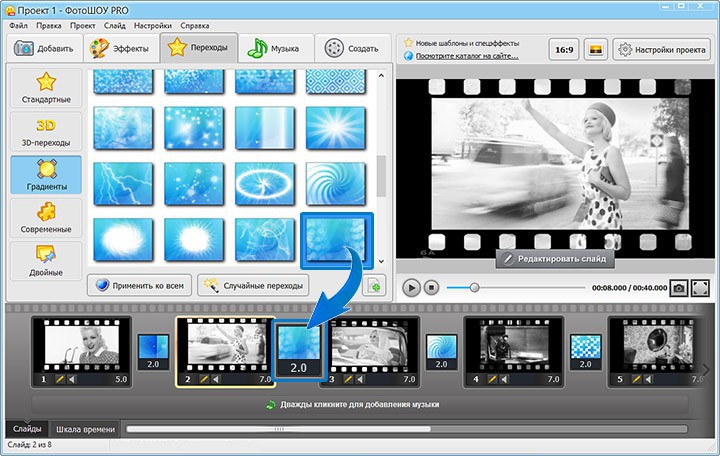Choose the white swirl cloud transition

click(x=123, y=239)
